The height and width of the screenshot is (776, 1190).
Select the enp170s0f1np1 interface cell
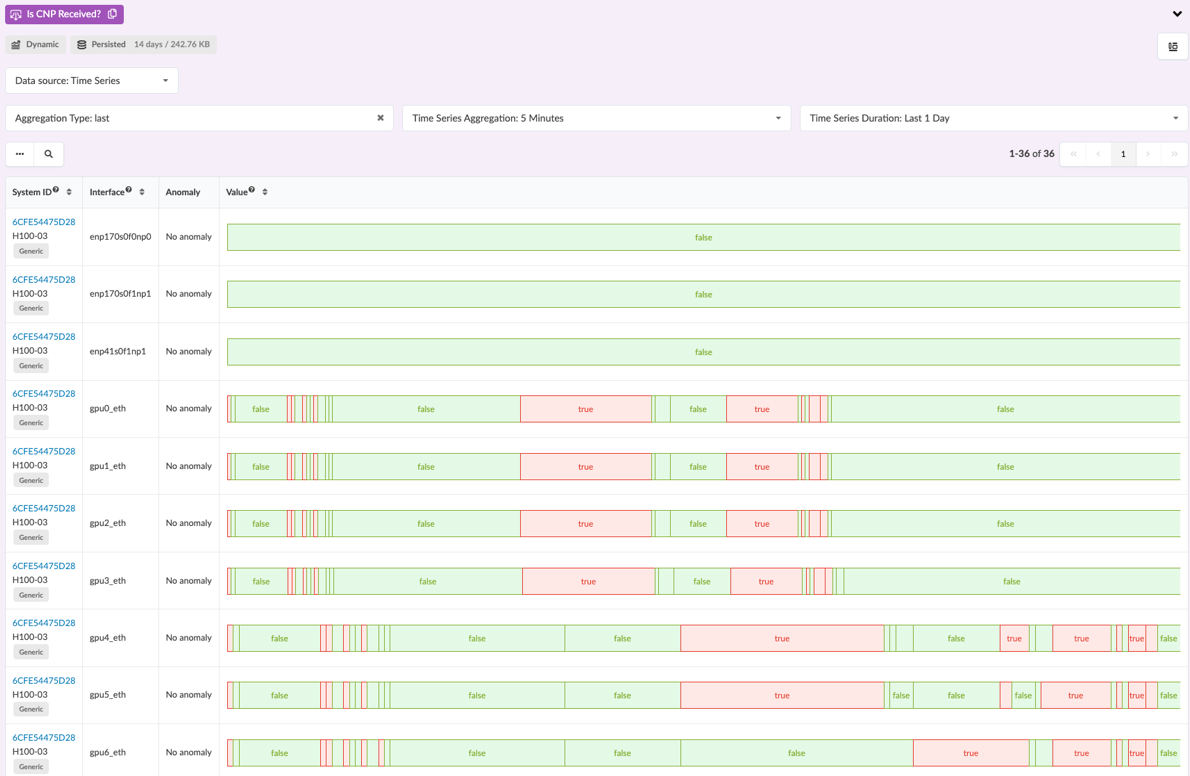click(x=120, y=294)
